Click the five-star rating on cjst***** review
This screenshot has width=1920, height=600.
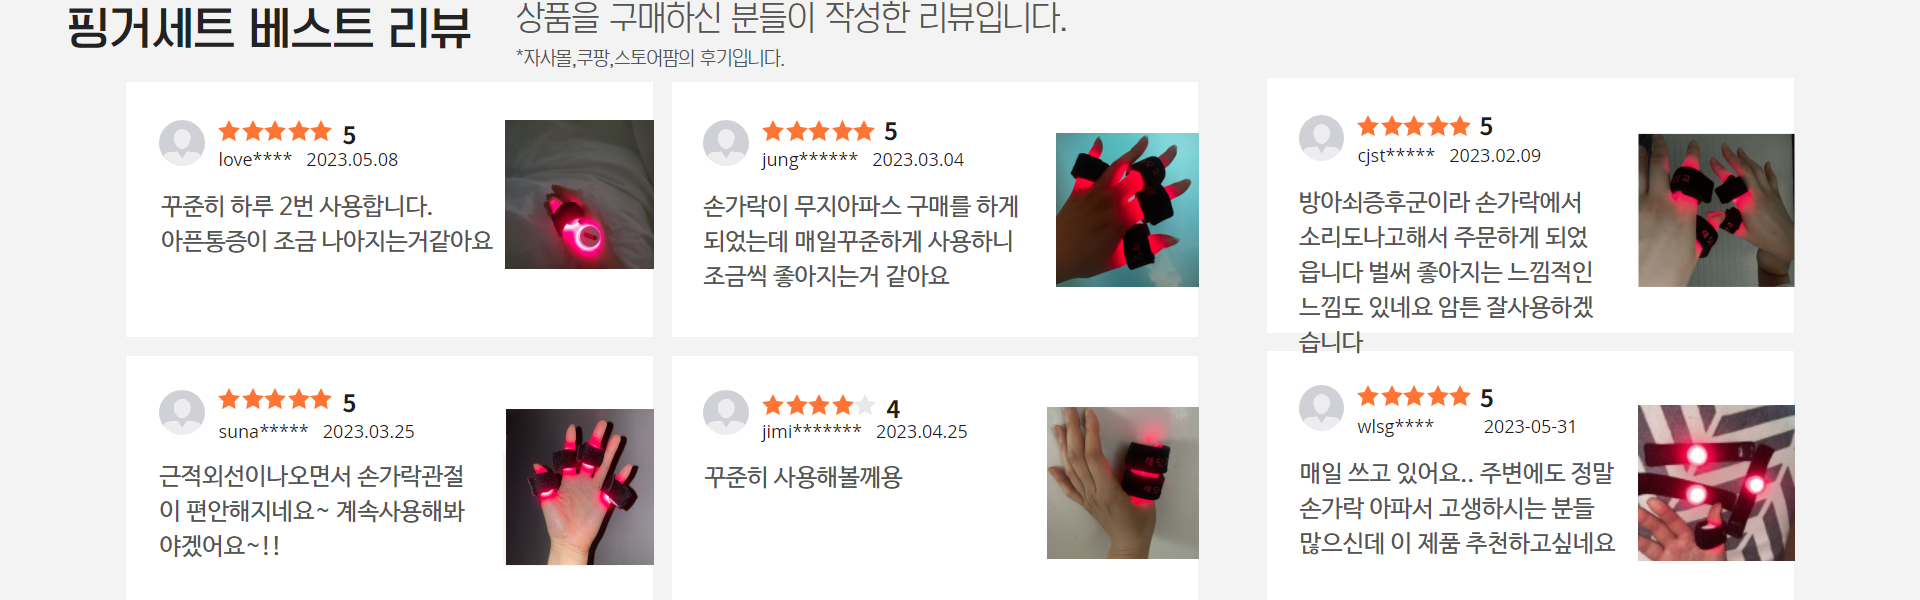(1414, 126)
